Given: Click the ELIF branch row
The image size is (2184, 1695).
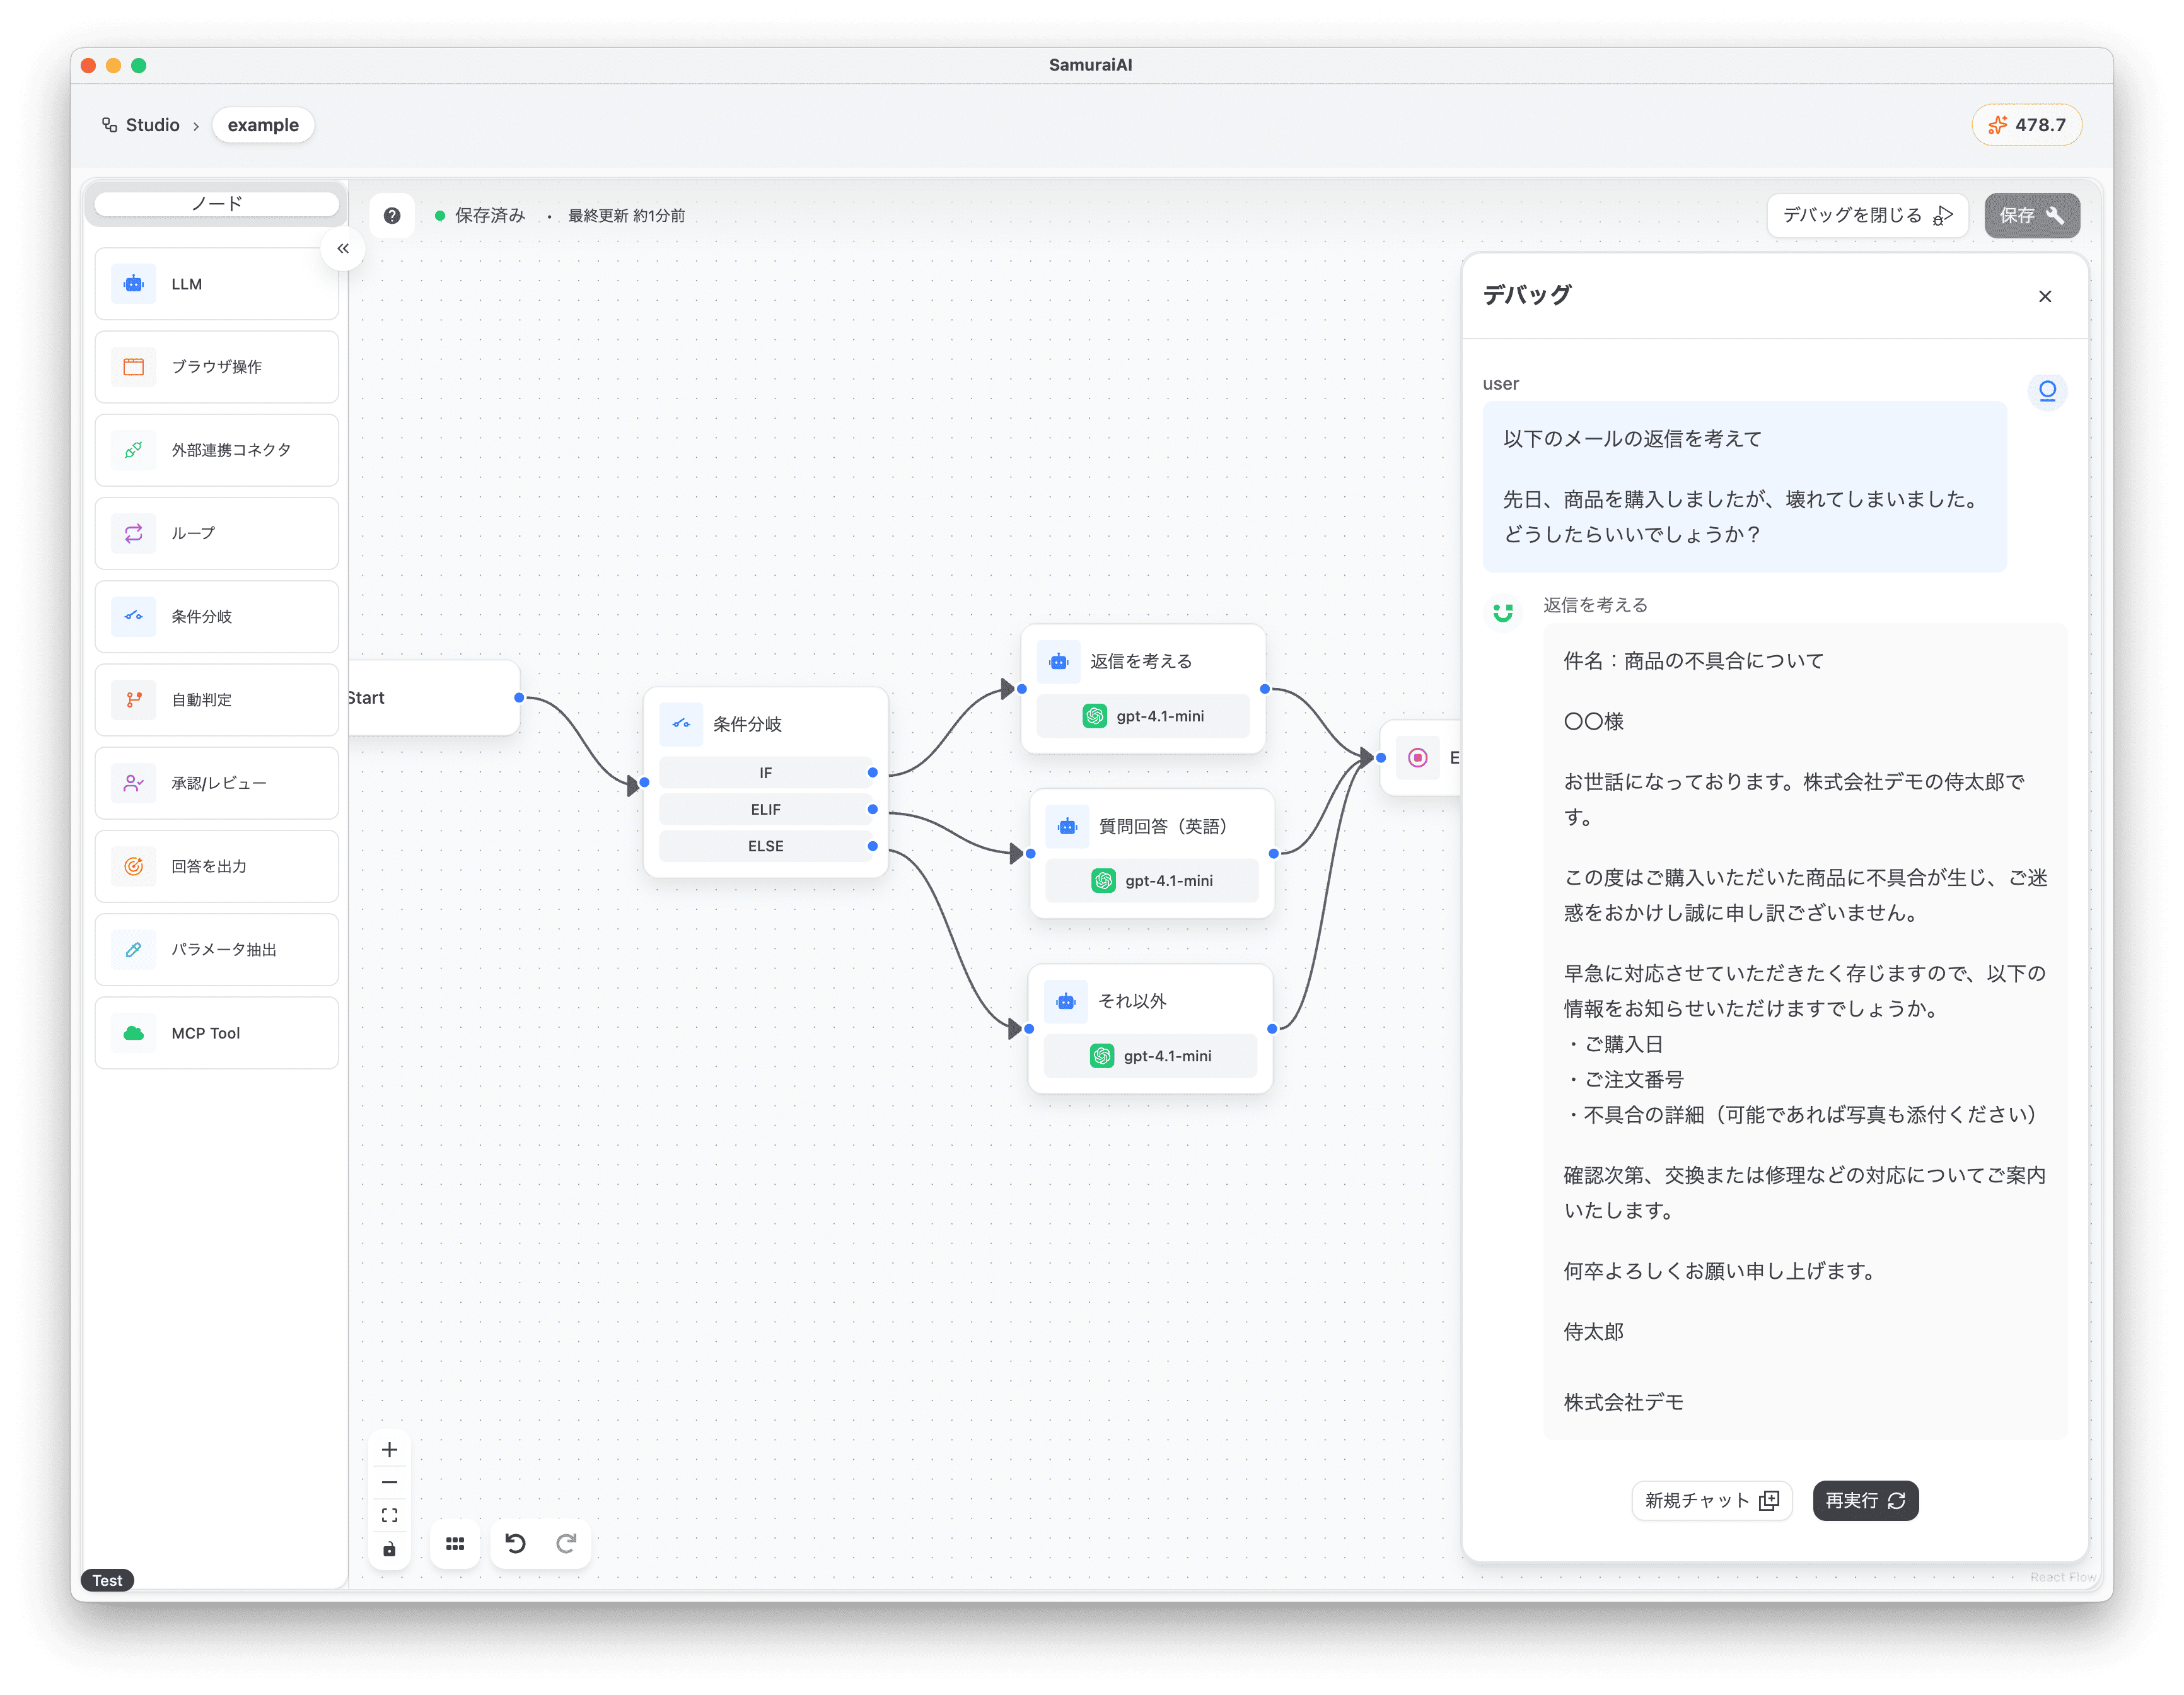Looking at the screenshot, I should [x=765, y=809].
